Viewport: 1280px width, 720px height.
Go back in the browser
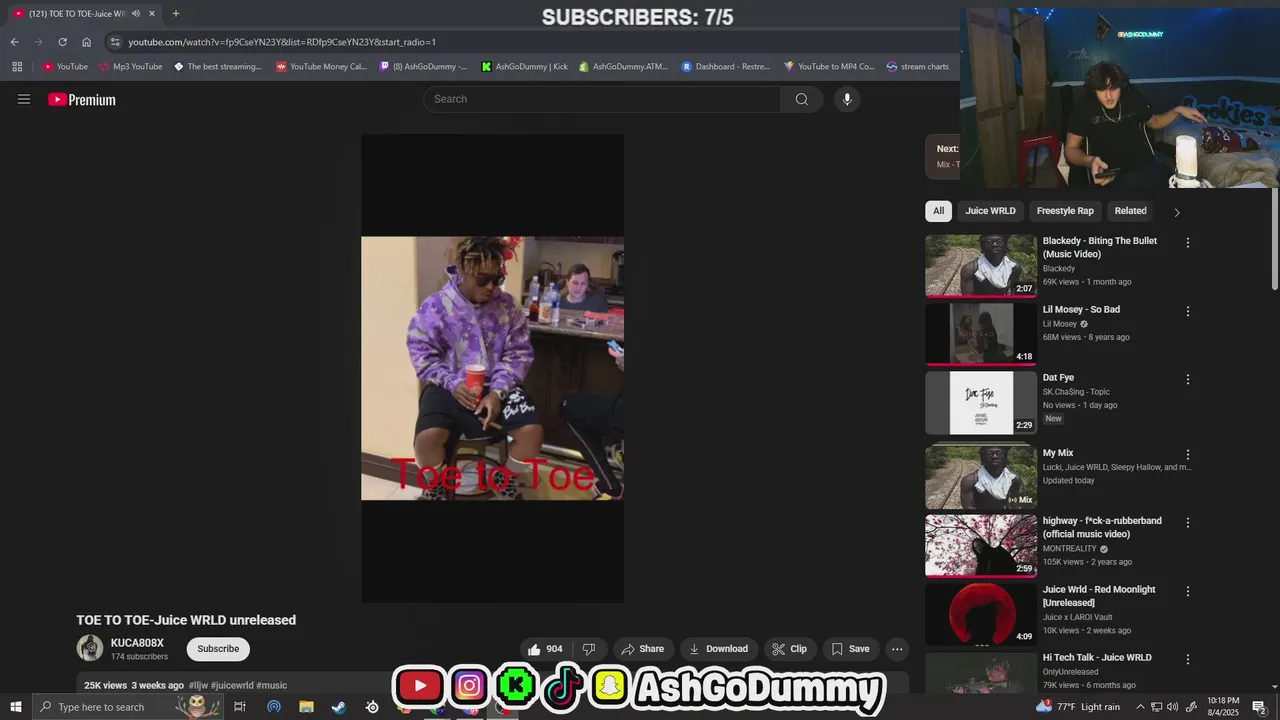click(14, 42)
